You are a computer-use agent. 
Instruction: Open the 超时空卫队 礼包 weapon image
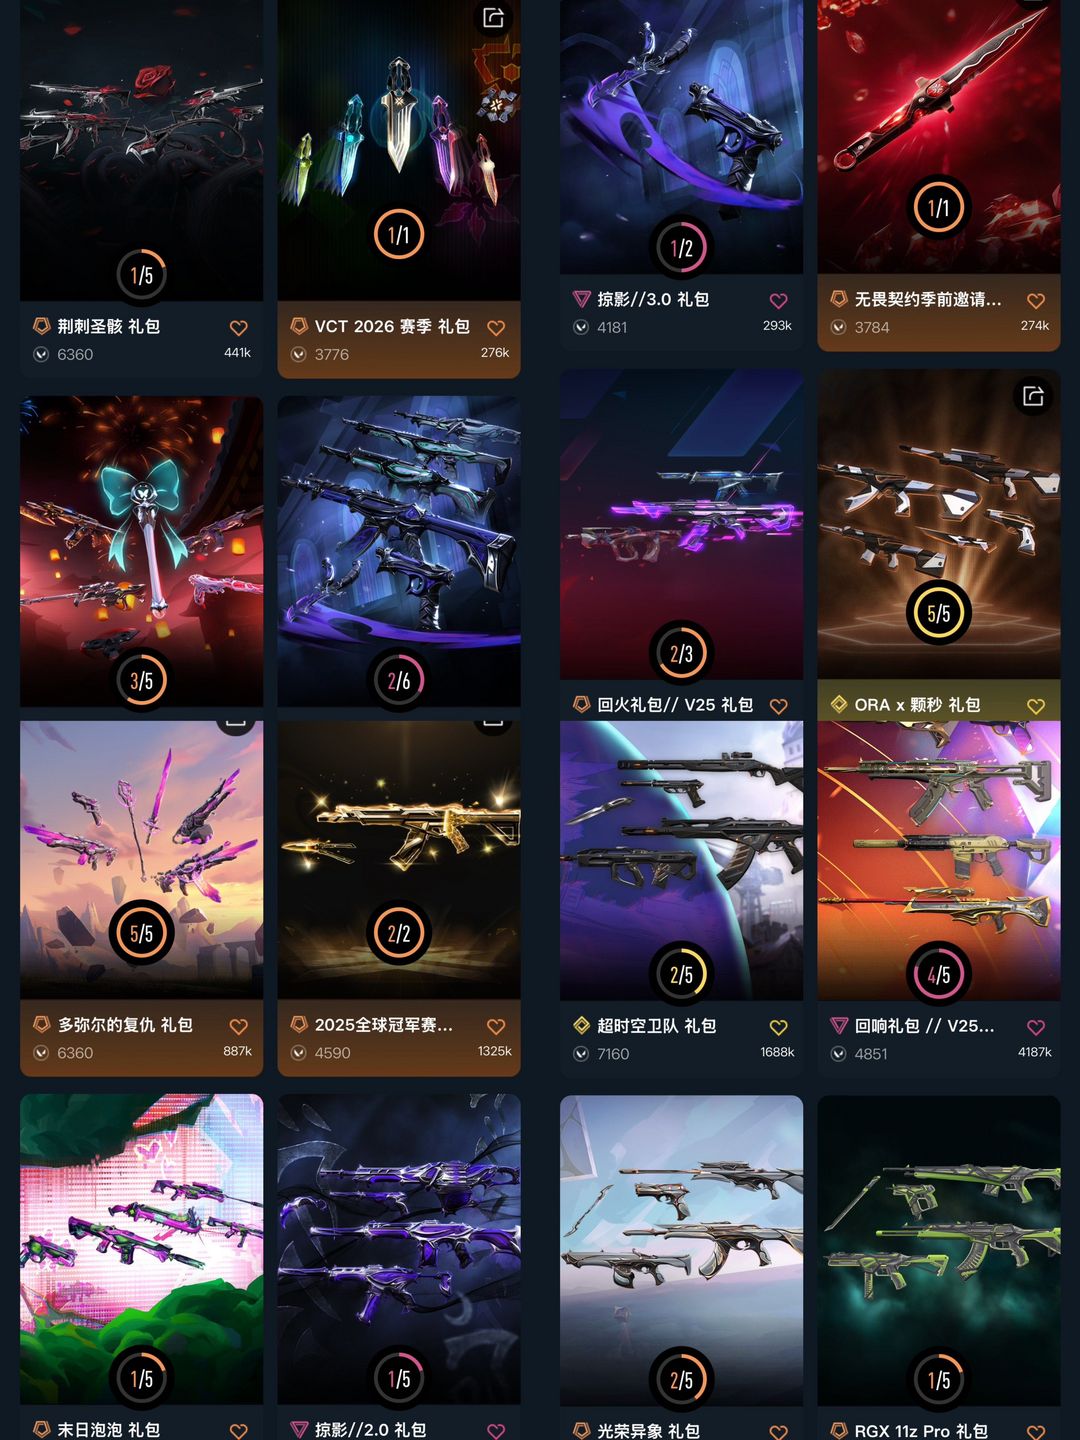(x=682, y=861)
